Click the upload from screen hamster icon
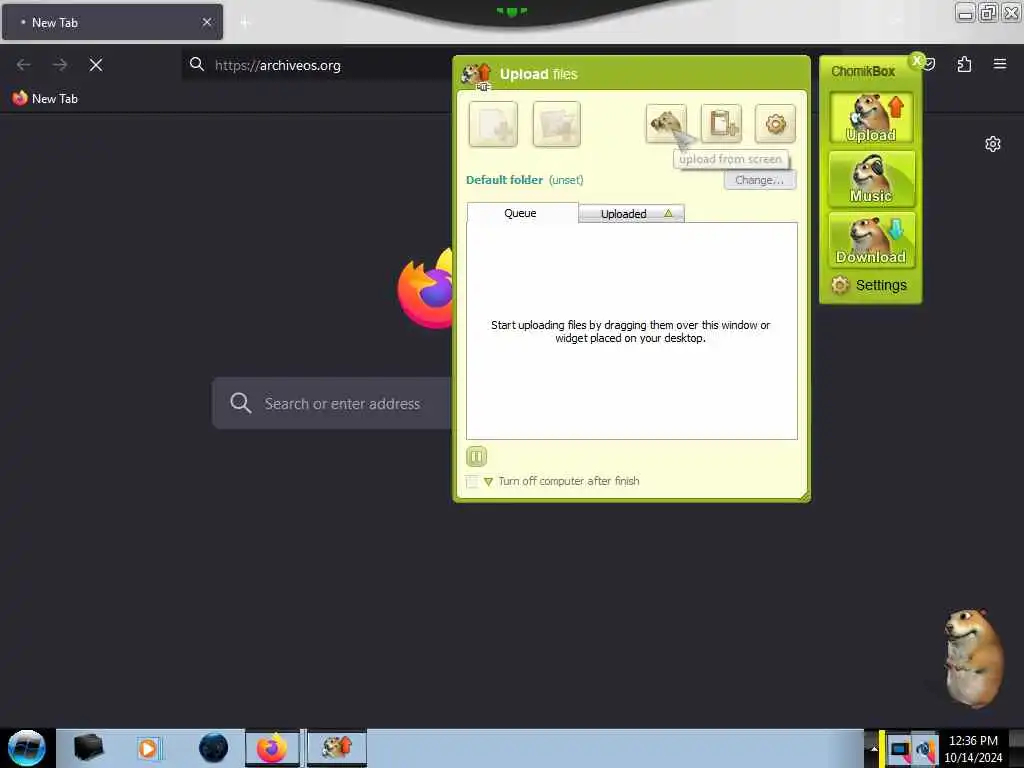This screenshot has height=768, width=1024. point(665,123)
